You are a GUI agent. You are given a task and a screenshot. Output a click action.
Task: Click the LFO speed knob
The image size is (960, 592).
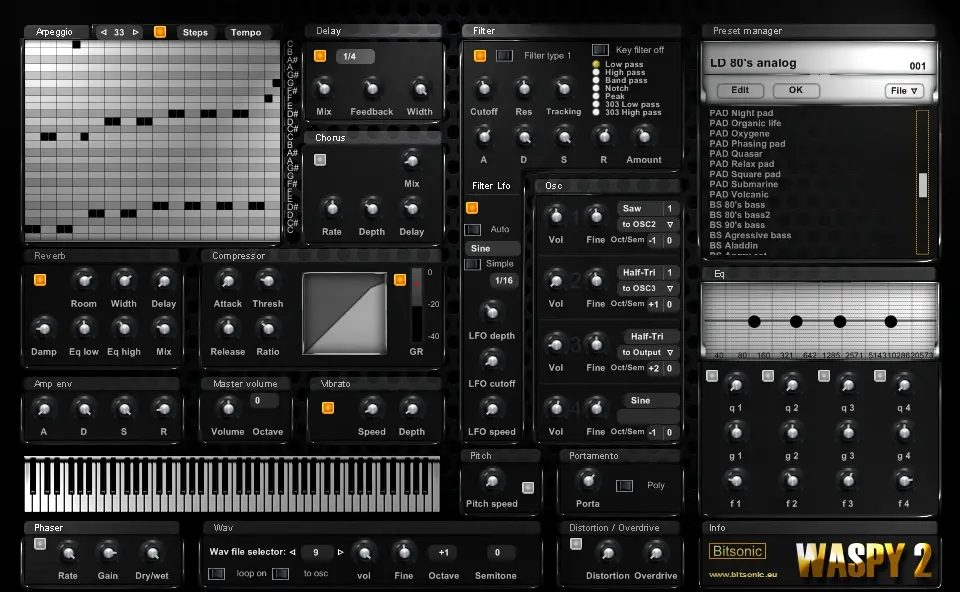(x=492, y=408)
